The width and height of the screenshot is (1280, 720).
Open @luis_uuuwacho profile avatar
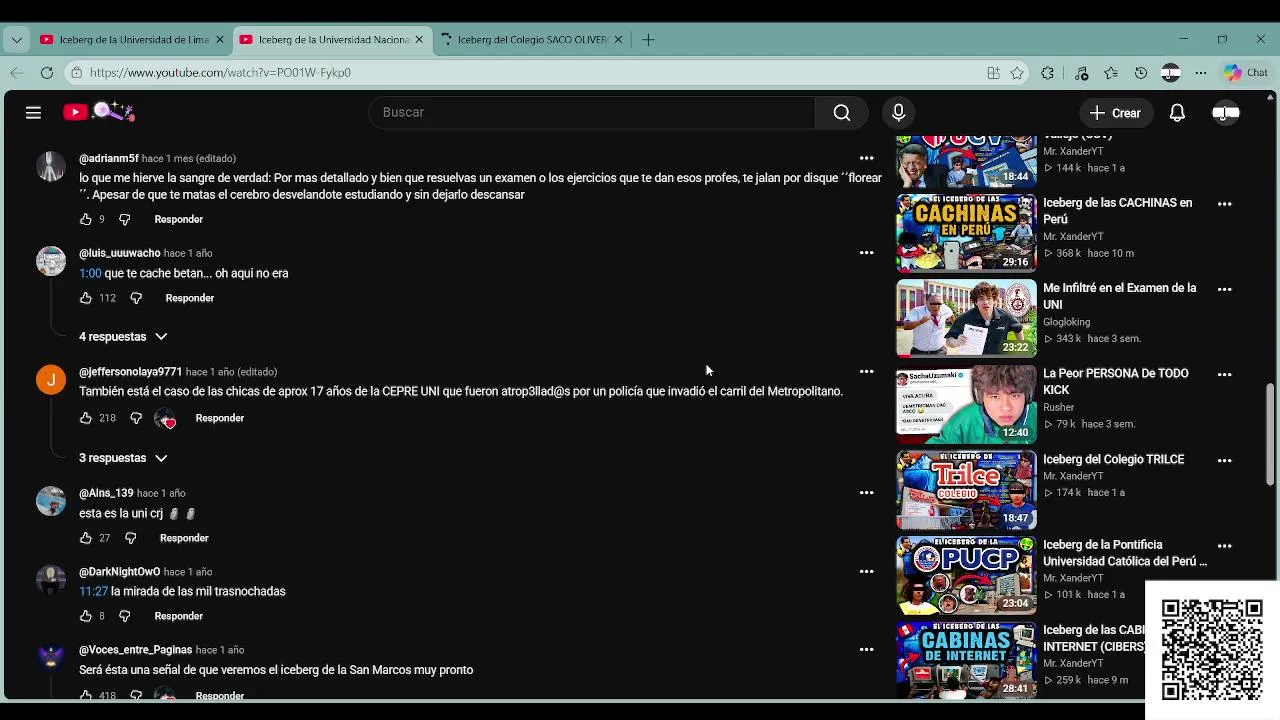[51, 260]
